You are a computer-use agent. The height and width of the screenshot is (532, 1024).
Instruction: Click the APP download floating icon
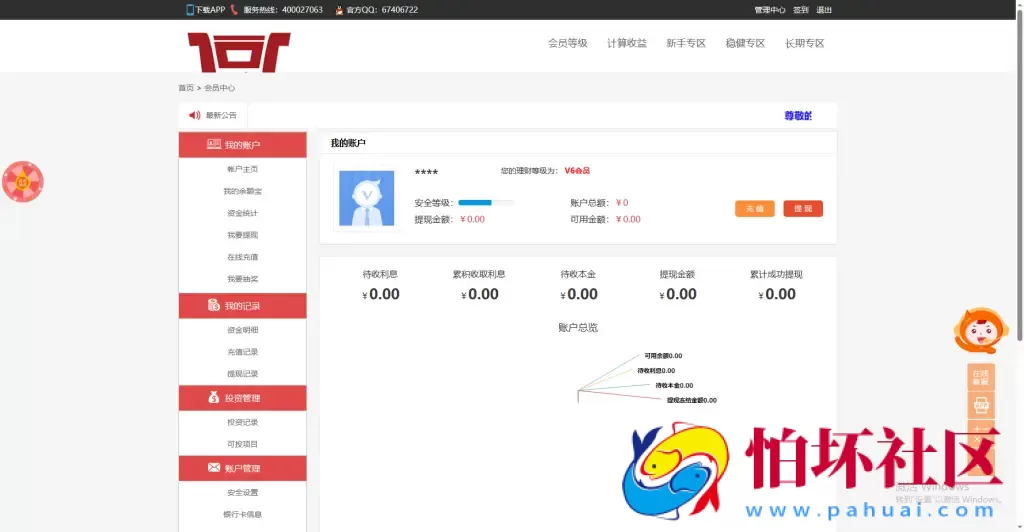point(981,405)
